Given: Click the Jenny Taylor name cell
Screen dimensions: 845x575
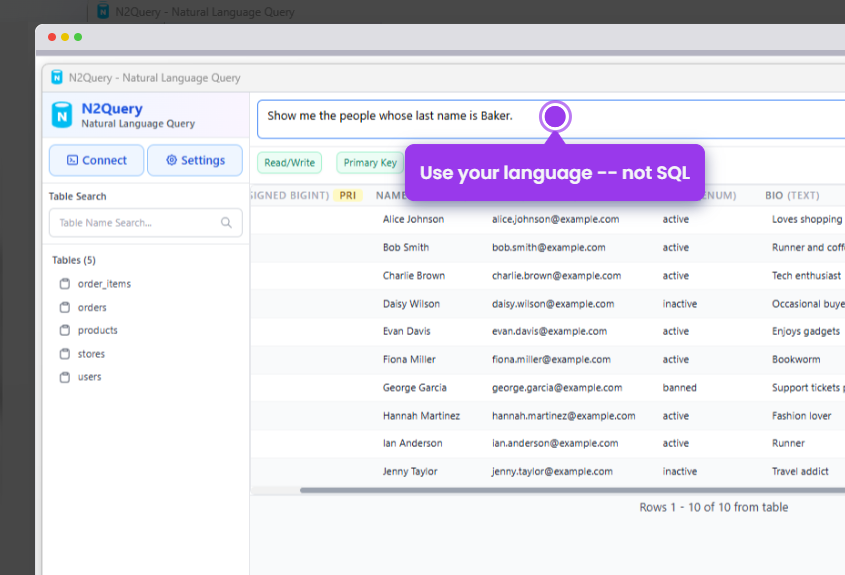Looking at the screenshot, I should pos(410,471).
